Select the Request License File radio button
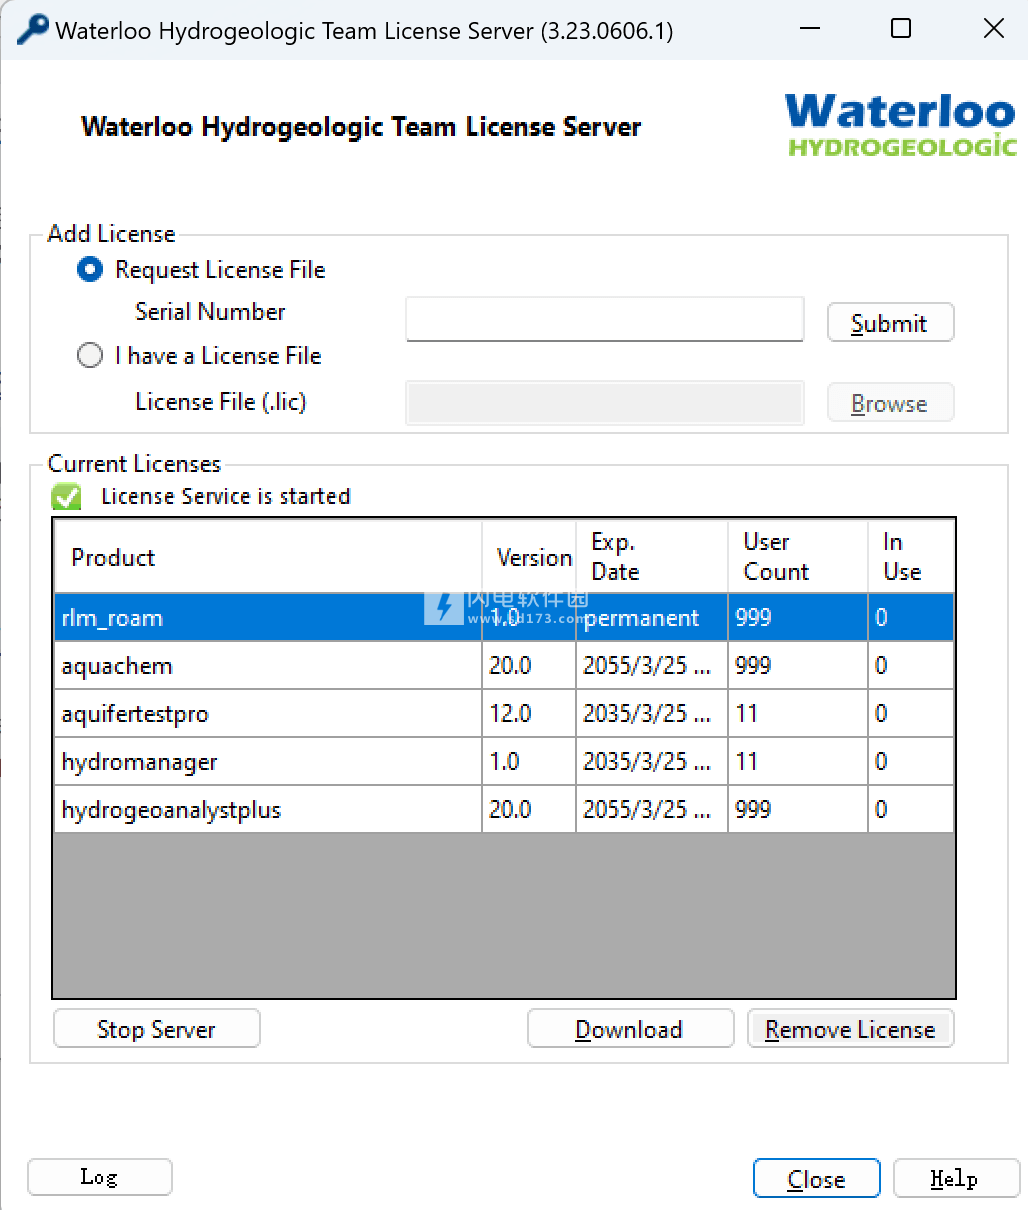1028x1210 pixels. pyautogui.click(x=90, y=270)
